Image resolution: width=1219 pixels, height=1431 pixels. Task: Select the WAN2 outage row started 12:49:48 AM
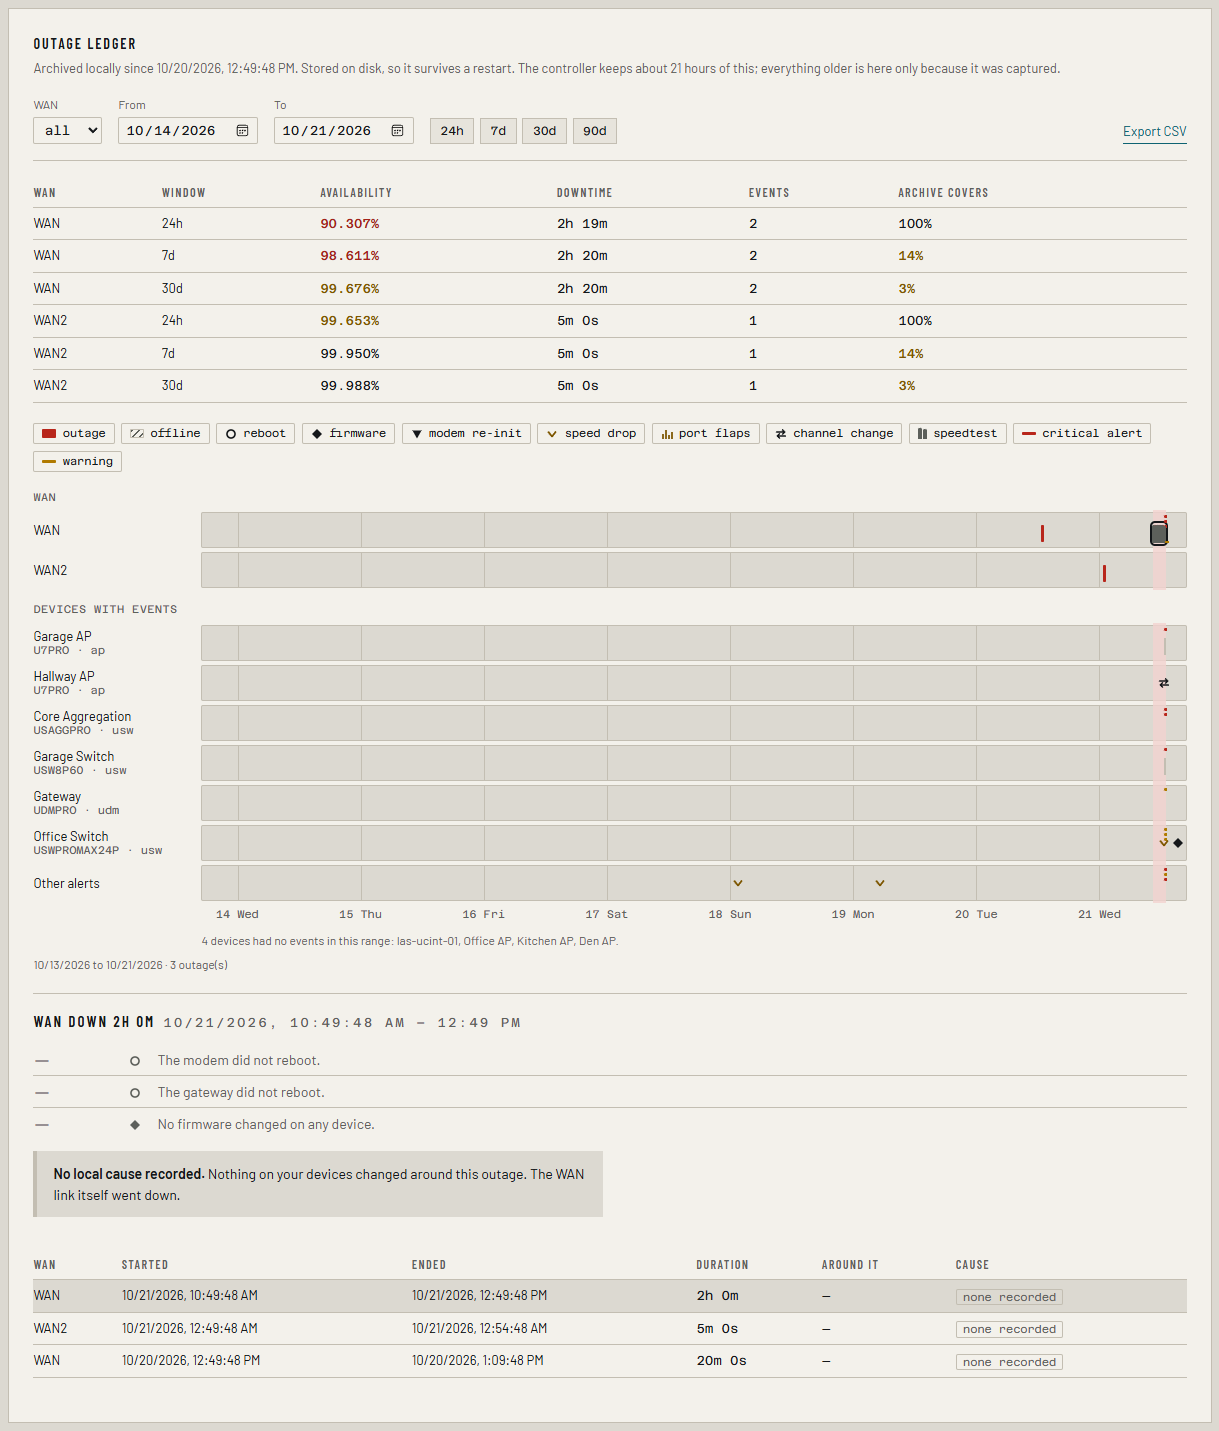pyautogui.click(x=610, y=1329)
